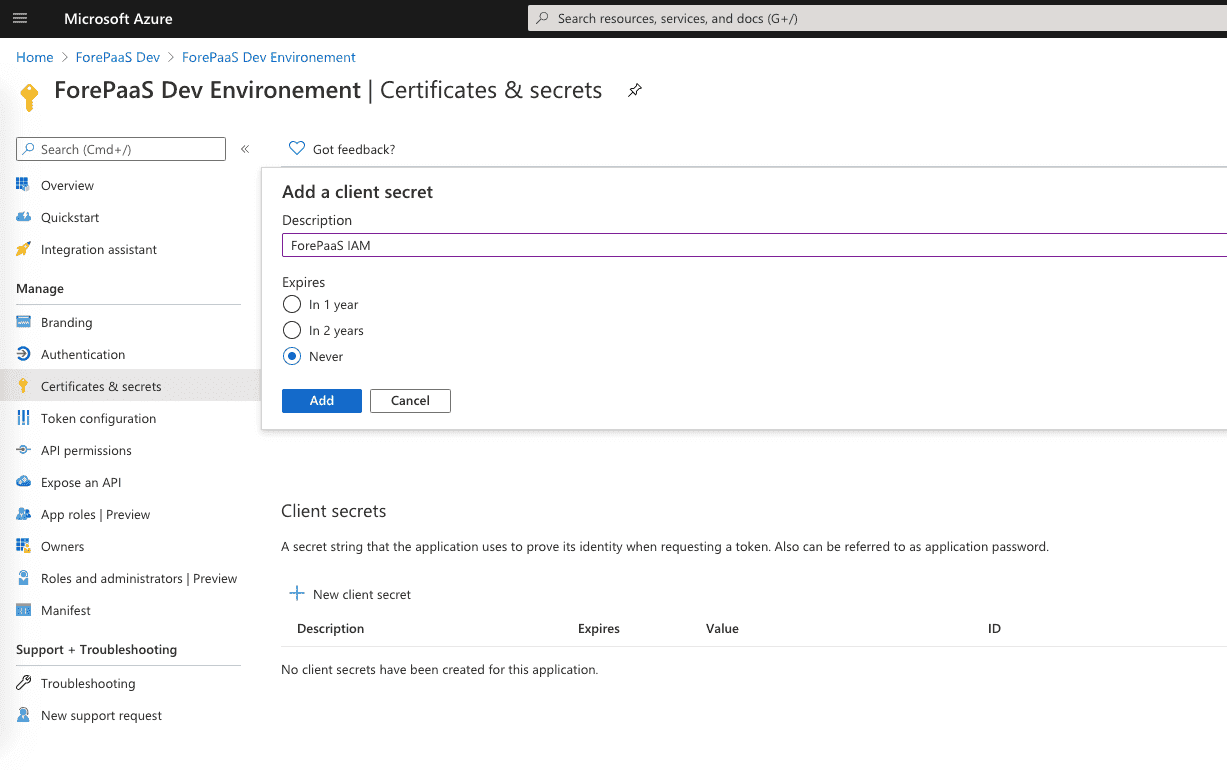Click the Branding icon in sidebar

coord(23,322)
